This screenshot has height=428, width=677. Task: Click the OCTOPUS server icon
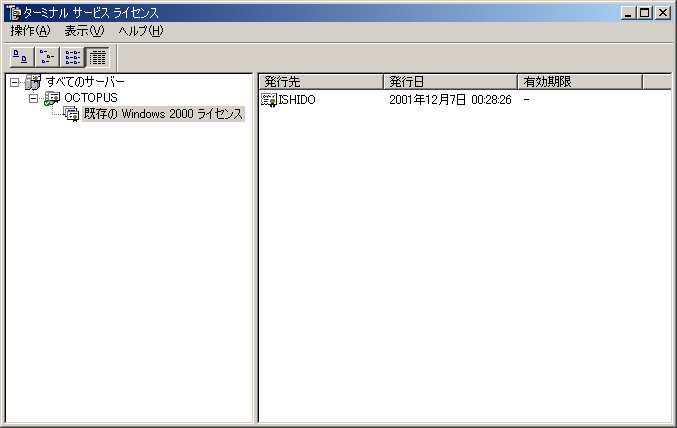pyautogui.click(x=52, y=98)
